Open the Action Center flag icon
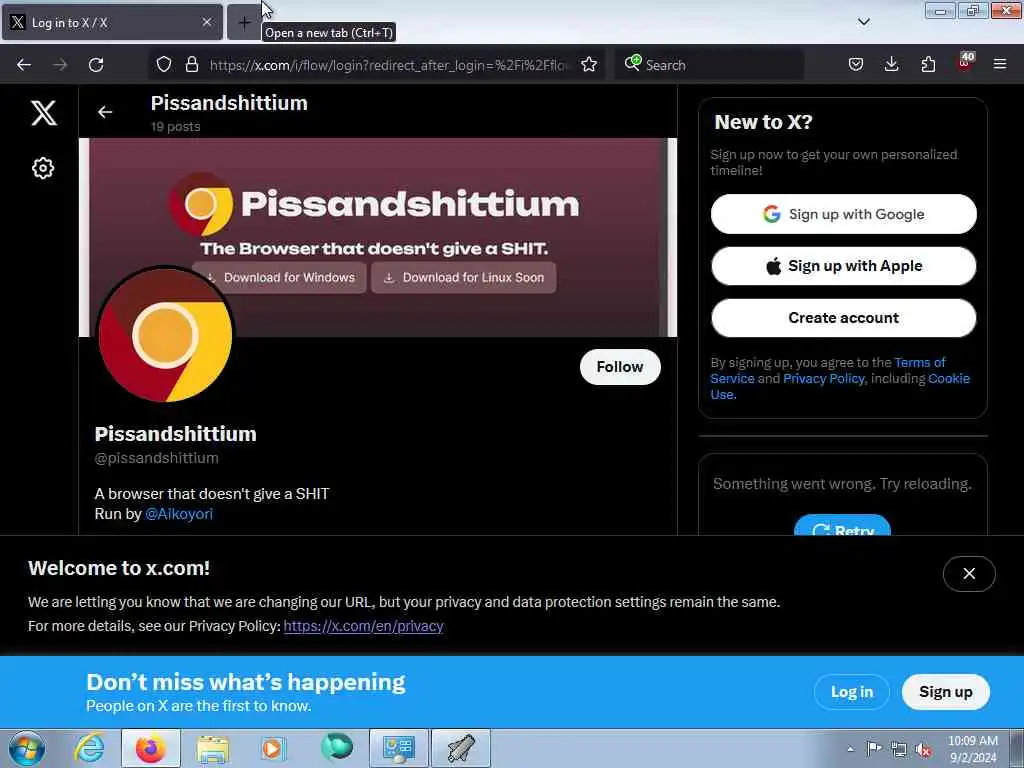 tap(874, 749)
